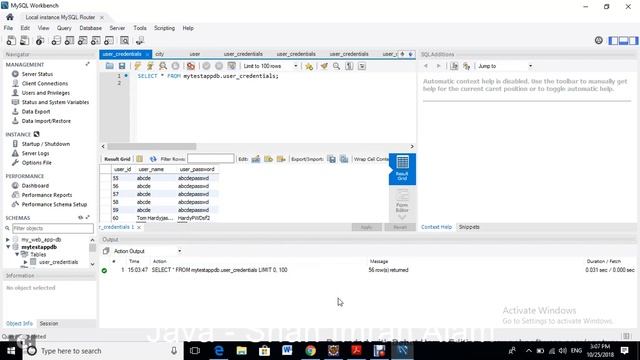Execute query with lightning bolt icon
Viewport: 640px width, 360px height.
138,66
